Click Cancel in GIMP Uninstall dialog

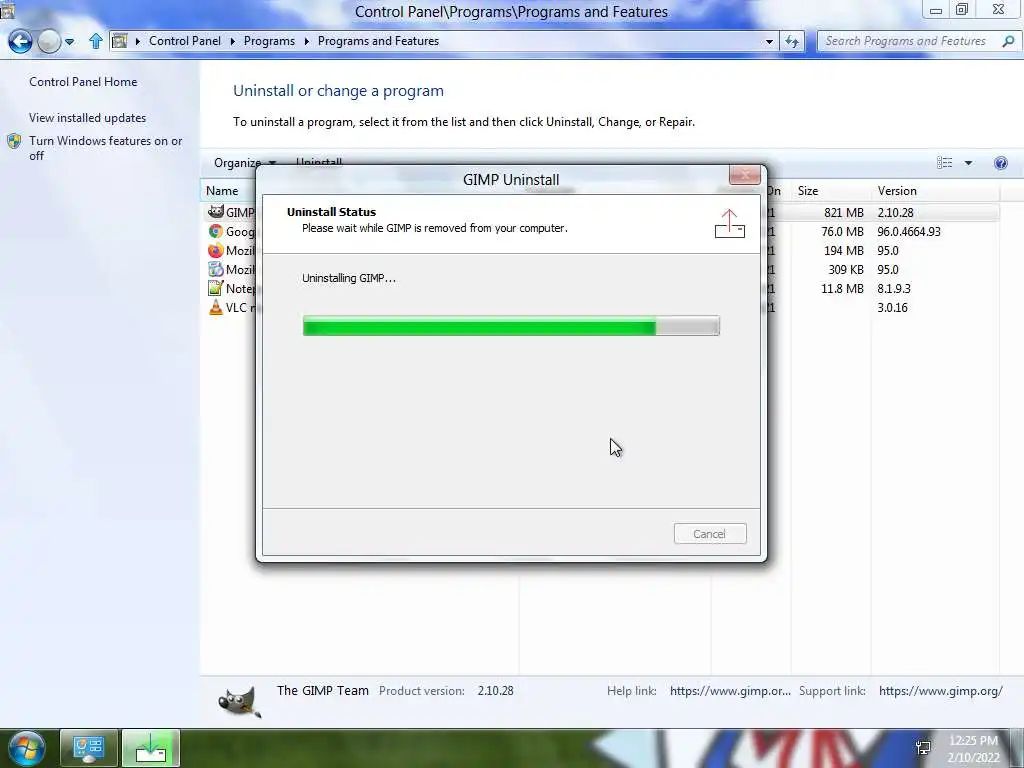[710, 534]
